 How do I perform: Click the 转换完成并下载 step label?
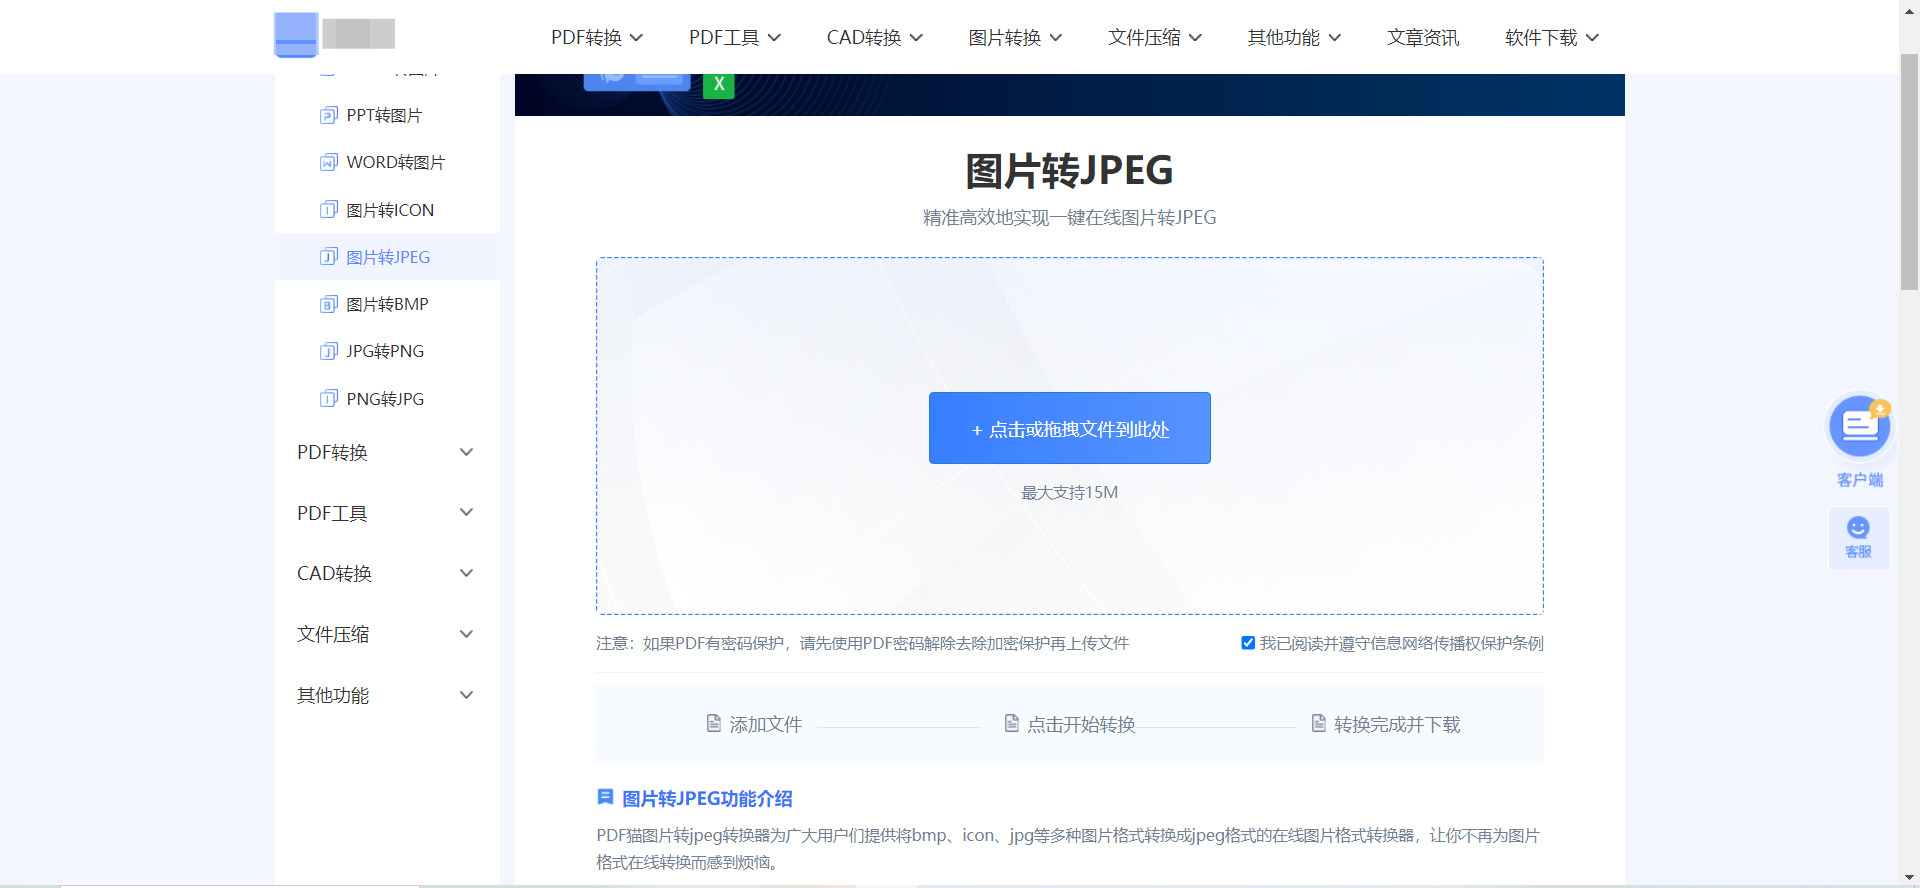coord(1397,724)
